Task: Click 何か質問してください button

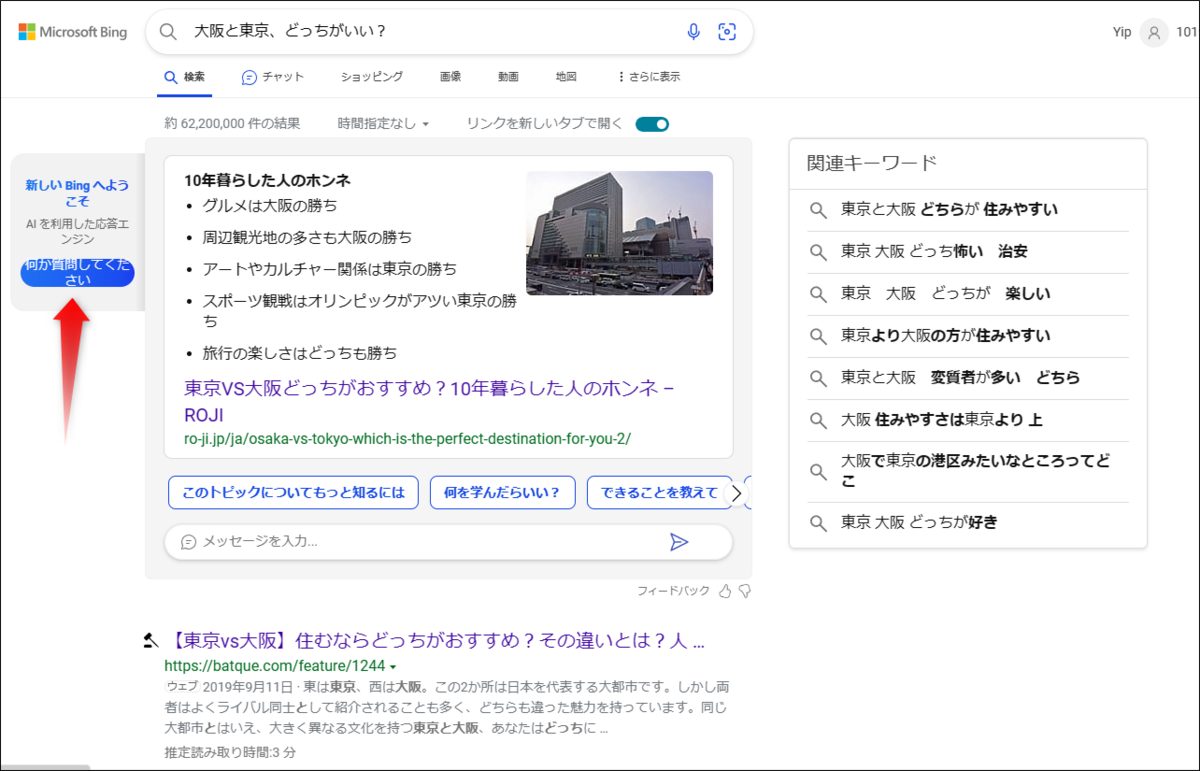Action: [78, 272]
